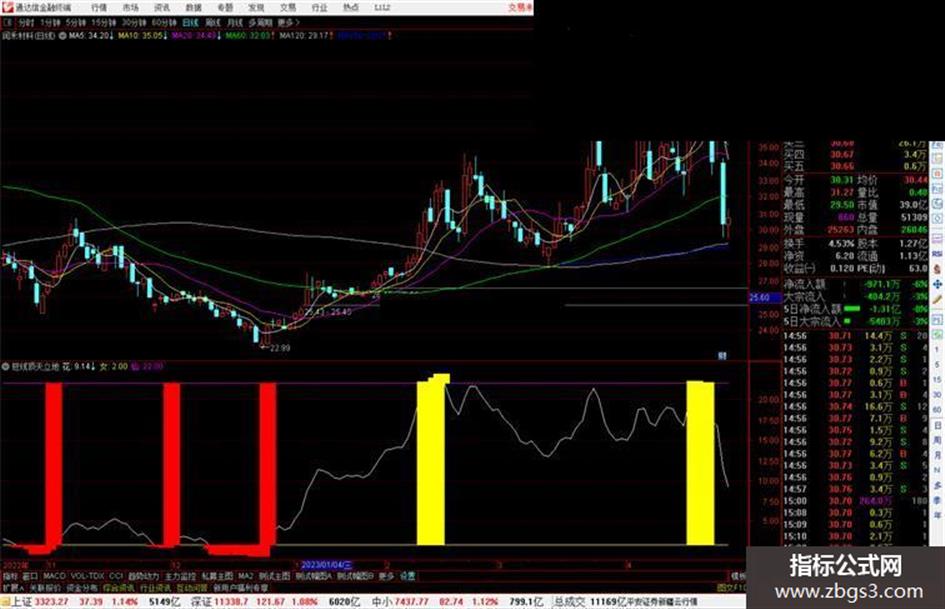This screenshot has height=609, width=945.
Task: Switch indicator to CCI
Action: tap(116, 576)
